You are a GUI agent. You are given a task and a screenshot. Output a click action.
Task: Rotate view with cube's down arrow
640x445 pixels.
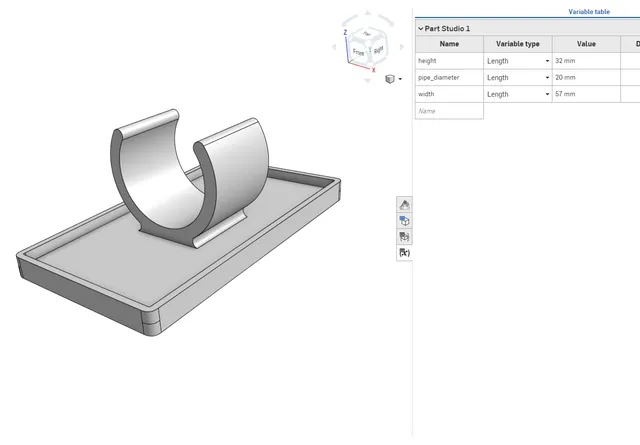tap(367, 80)
